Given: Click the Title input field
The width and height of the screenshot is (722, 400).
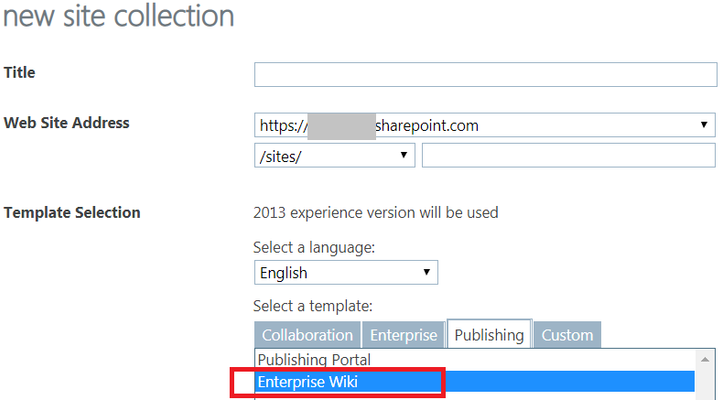Looking at the screenshot, I should tap(485, 75).
